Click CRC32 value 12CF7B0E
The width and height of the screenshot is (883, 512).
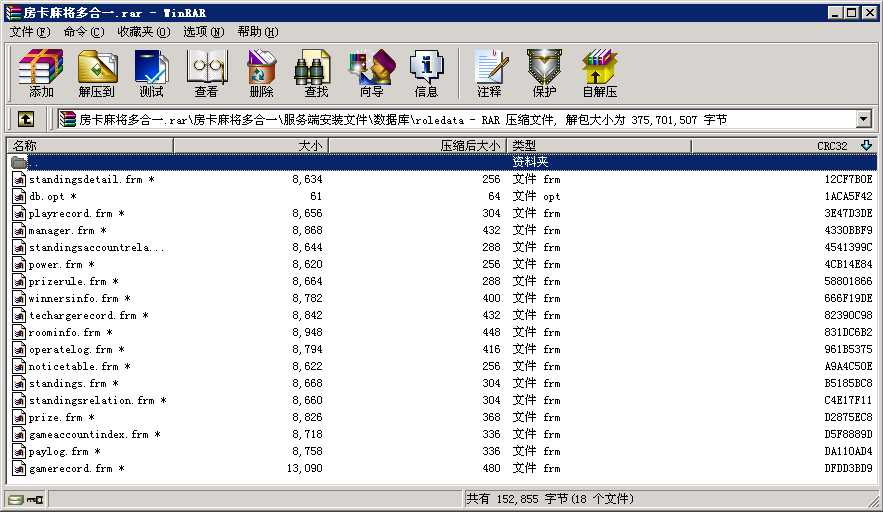[x=848, y=180]
